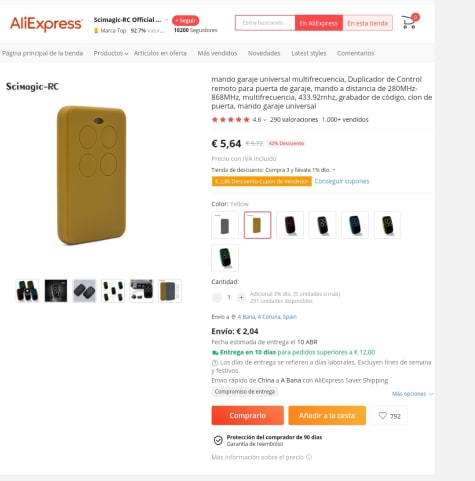Select the green remote color option
The width and height of the screenshot is (475, 481).
[x=225, y=258]
